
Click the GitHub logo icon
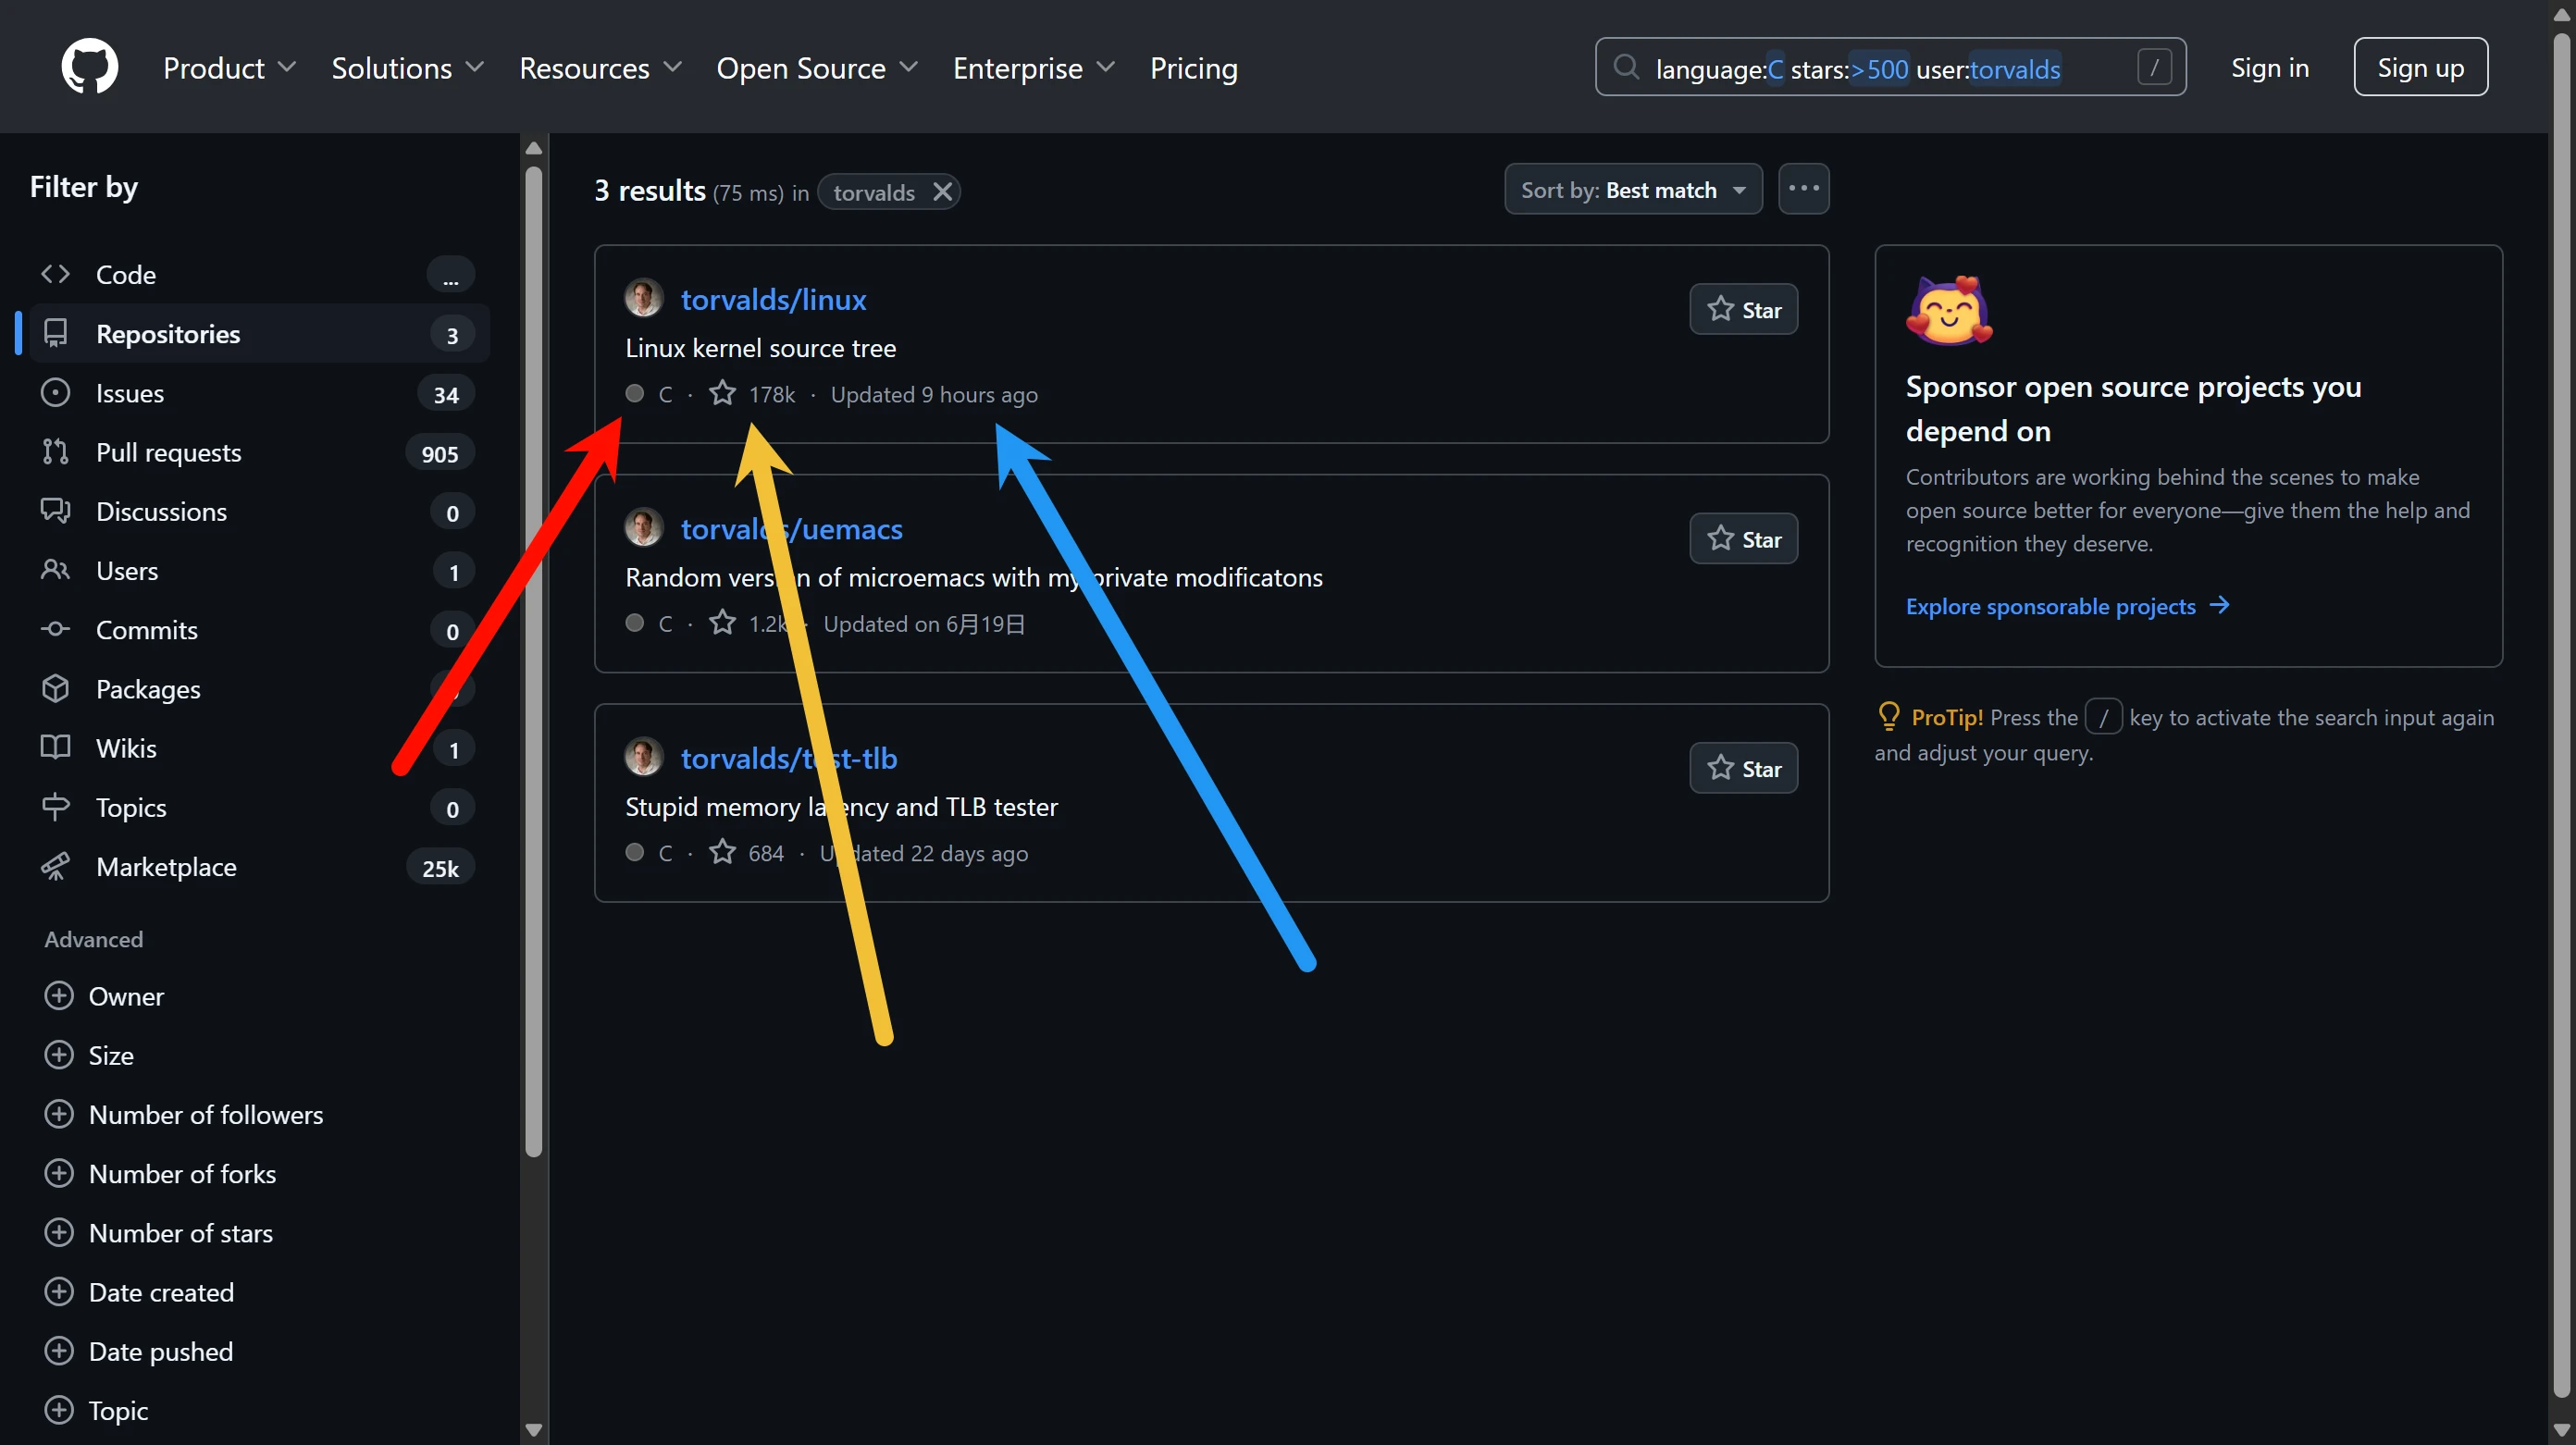(x=89, y=67)
